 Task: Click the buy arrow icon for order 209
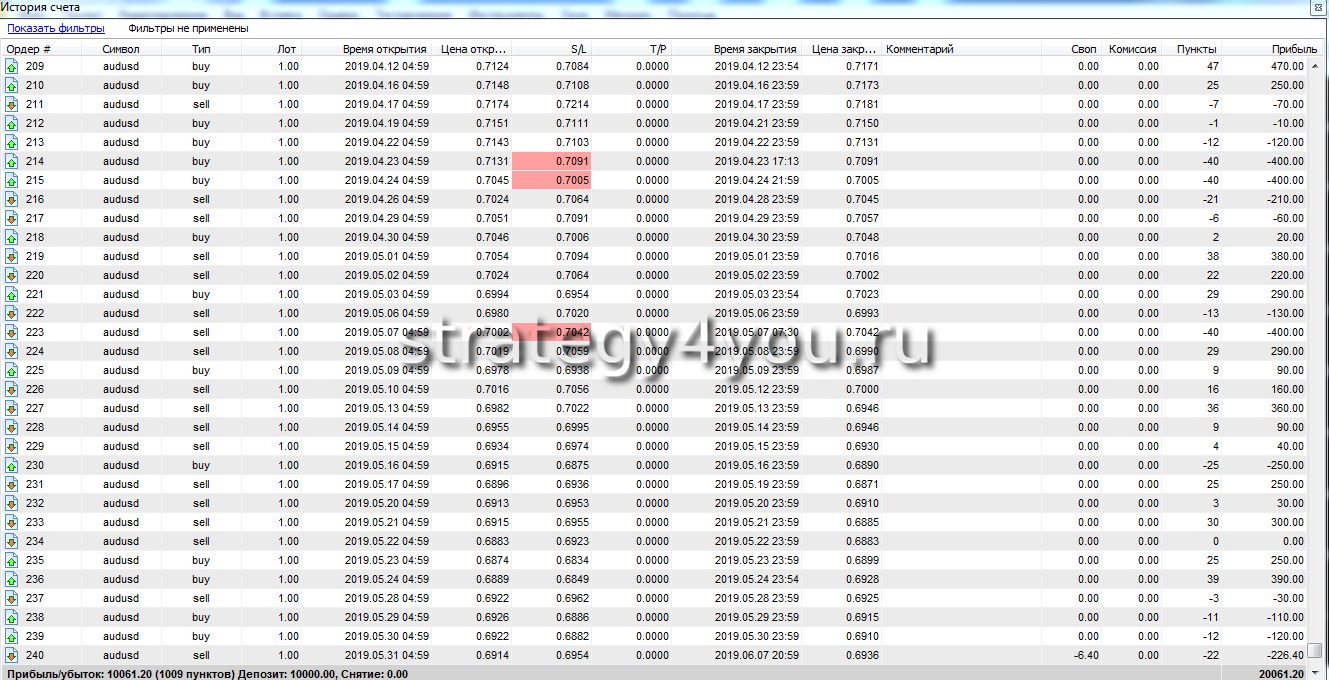(x=12, y=66)
